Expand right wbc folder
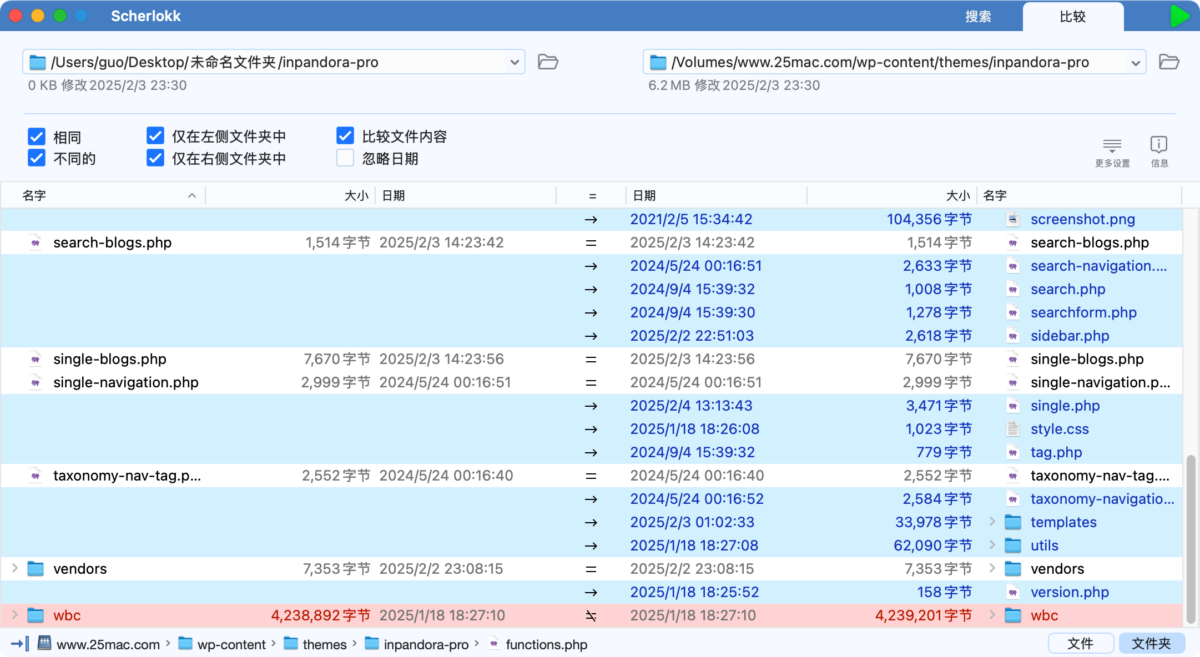Image resolution: width=1200 pixels, height=657 pixels. (992, 615)
